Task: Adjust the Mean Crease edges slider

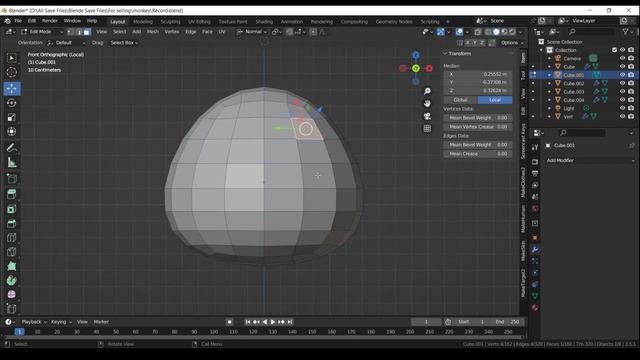Action: (478, 154)
